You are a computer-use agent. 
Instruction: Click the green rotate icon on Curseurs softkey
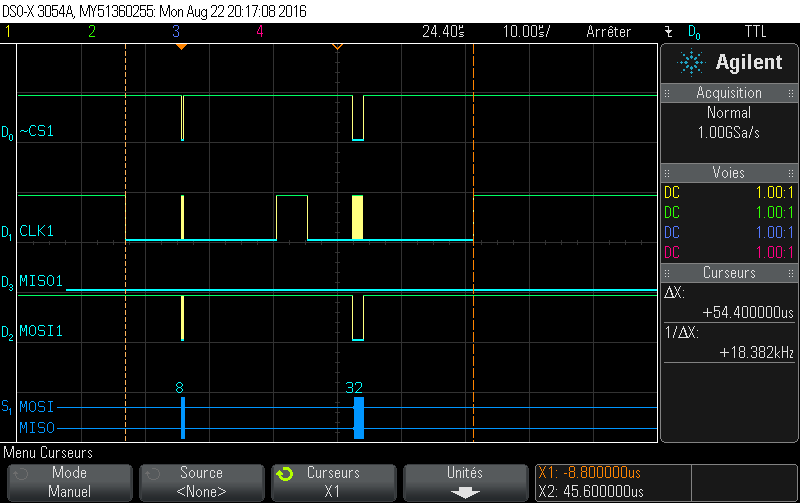click(x=285, y=474)
